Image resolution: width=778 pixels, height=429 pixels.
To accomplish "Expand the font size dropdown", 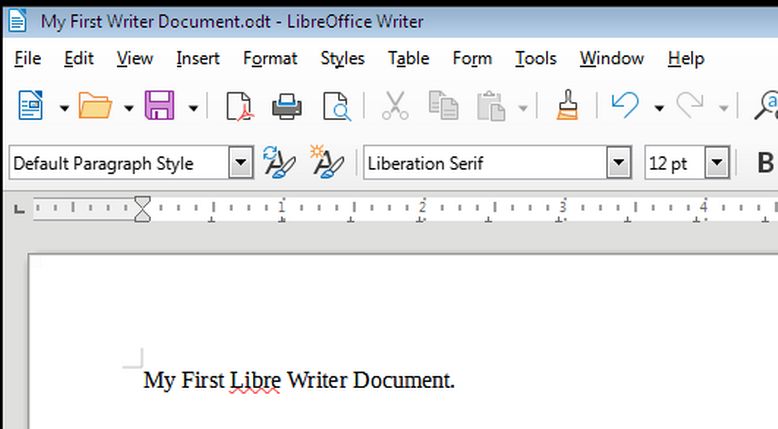I will tap(717, 163).
